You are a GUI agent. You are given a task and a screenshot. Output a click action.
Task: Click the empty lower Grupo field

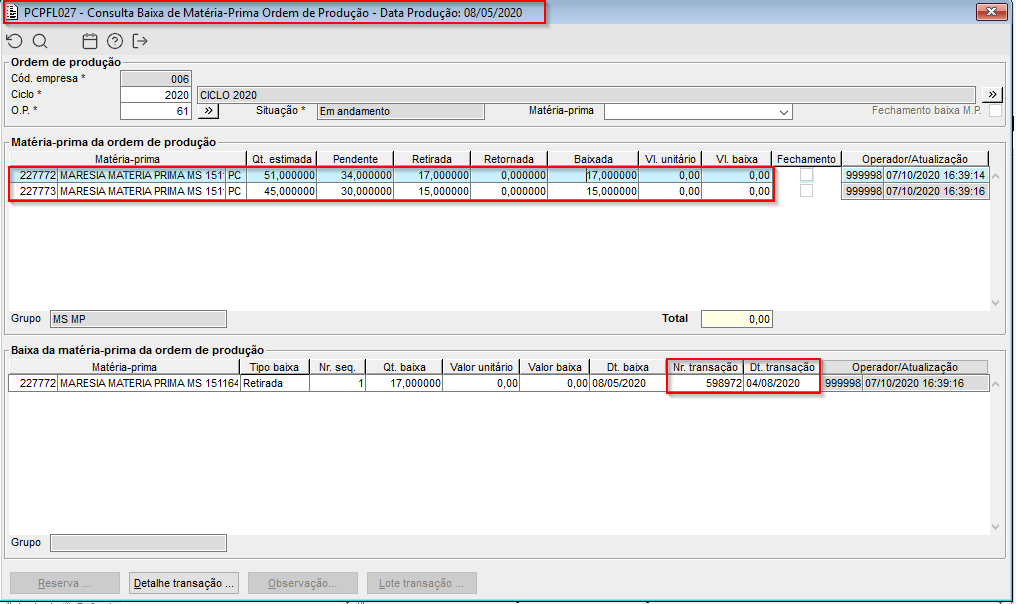coord(138,542)
